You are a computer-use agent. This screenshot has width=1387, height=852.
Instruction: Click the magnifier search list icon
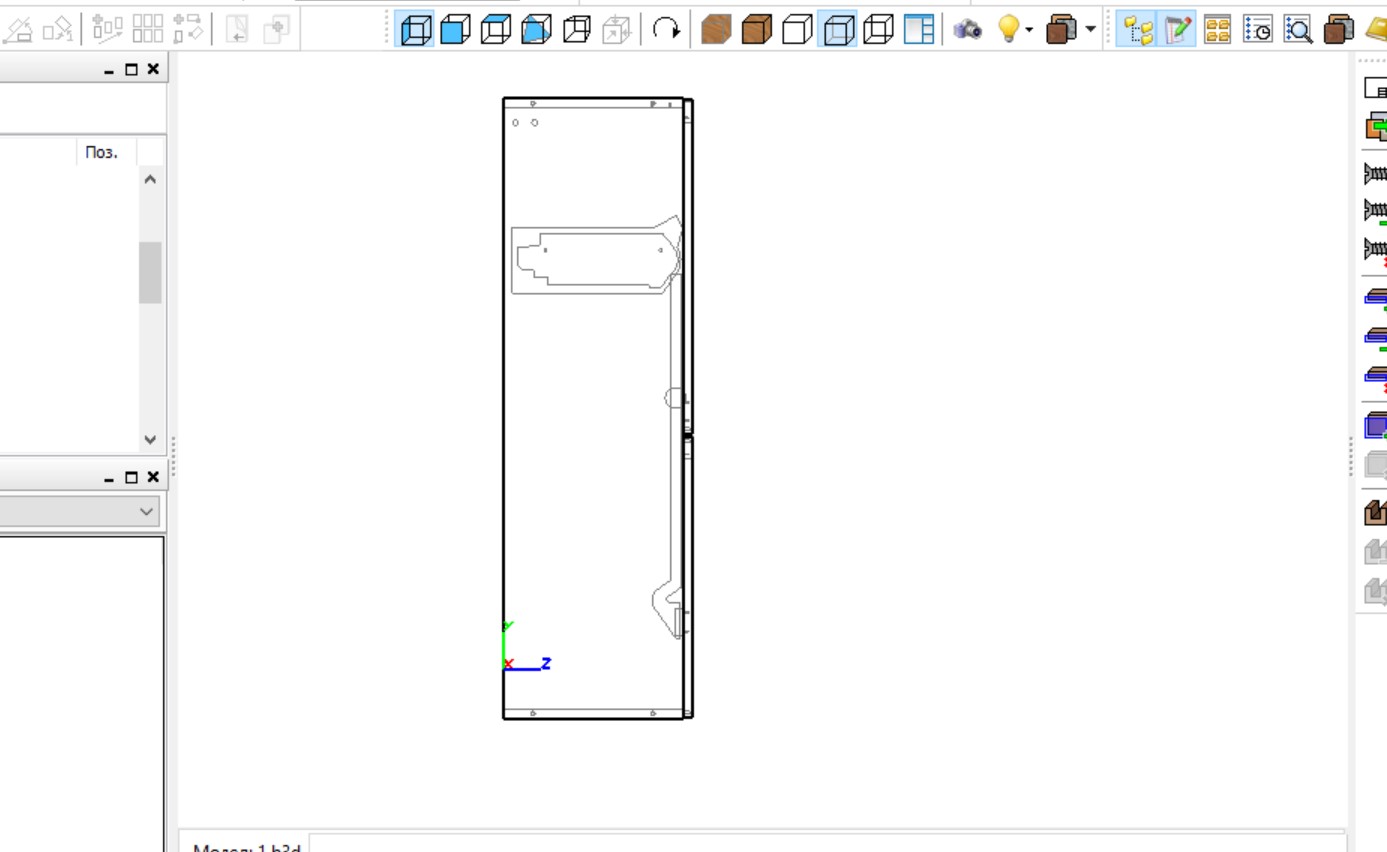1298,31
